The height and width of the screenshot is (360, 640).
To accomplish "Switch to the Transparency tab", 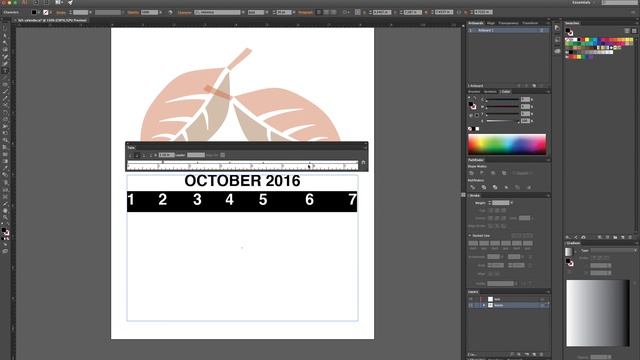I will 508,23.
